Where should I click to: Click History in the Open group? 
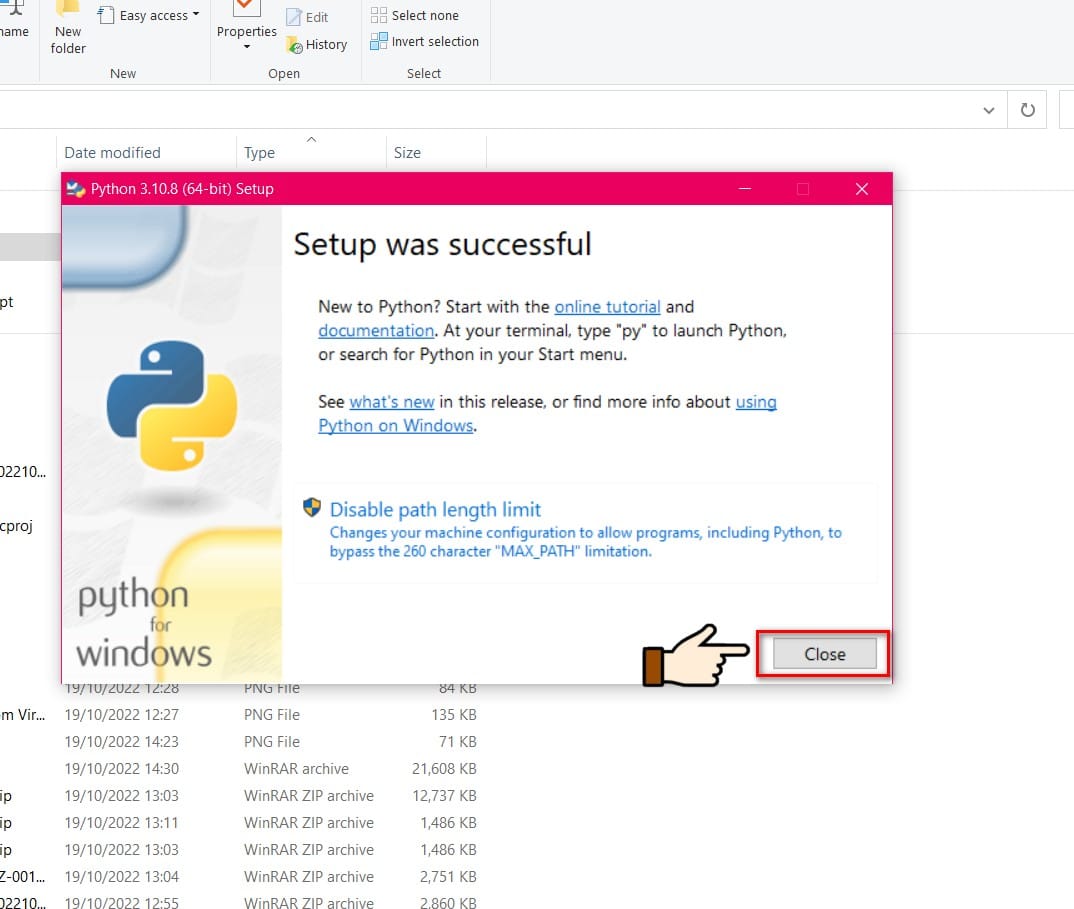[316, 45]
